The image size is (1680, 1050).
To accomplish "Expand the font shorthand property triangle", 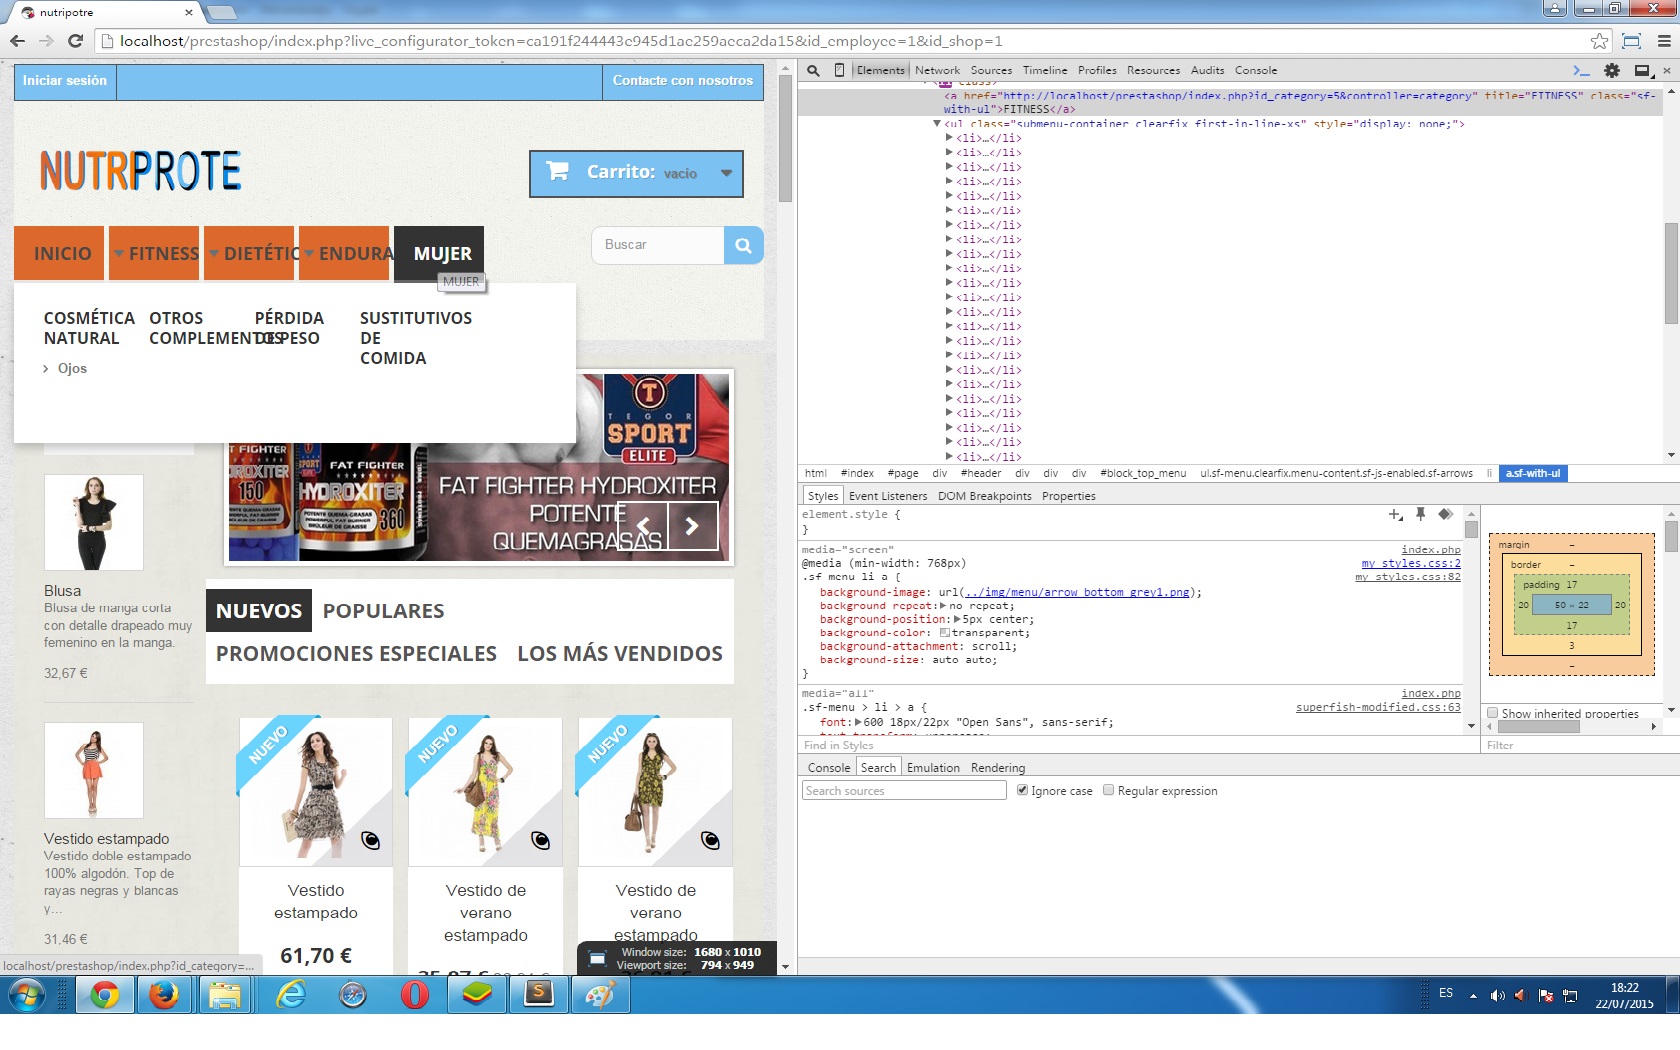I will tap(858, 722).
